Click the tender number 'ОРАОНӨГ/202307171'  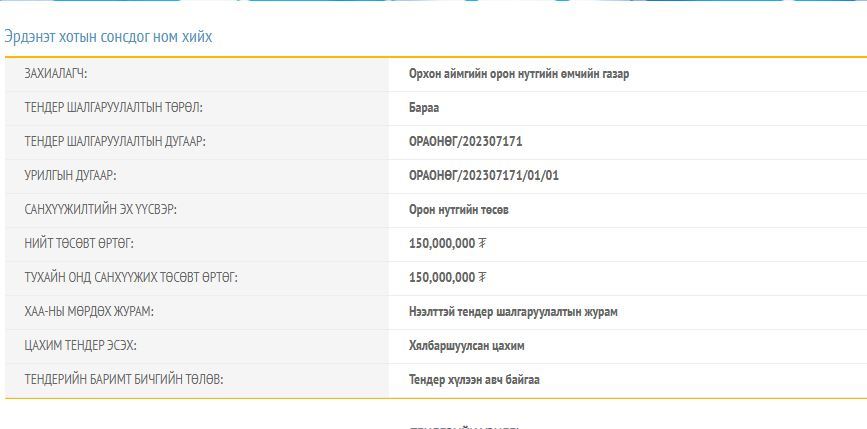[x=466, y=142]
